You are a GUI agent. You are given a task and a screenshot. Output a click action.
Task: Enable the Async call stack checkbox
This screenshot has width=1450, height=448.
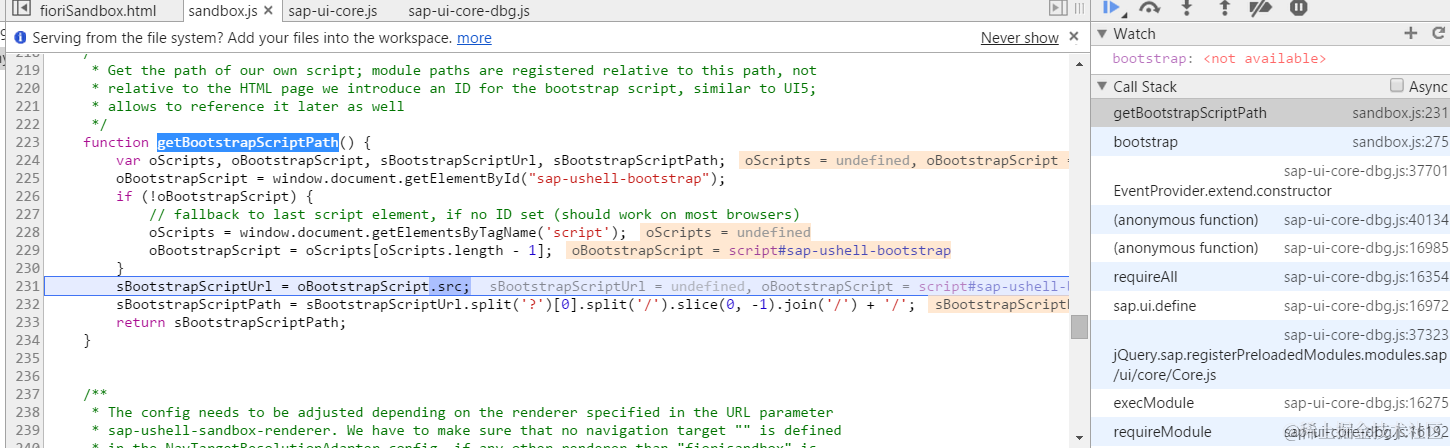pyautogui.click(x=1397, y=86)
